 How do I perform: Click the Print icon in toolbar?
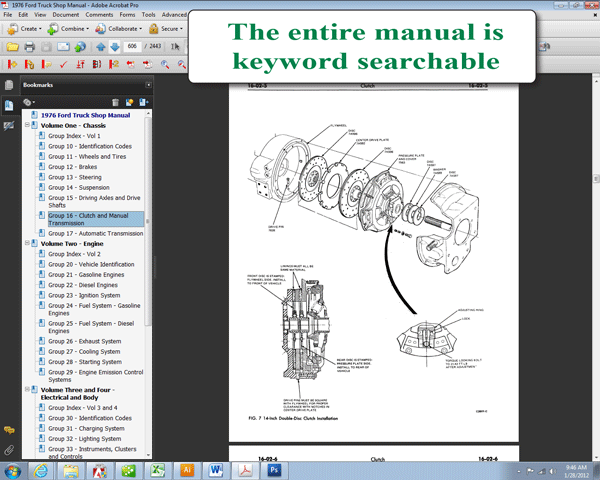29,47
